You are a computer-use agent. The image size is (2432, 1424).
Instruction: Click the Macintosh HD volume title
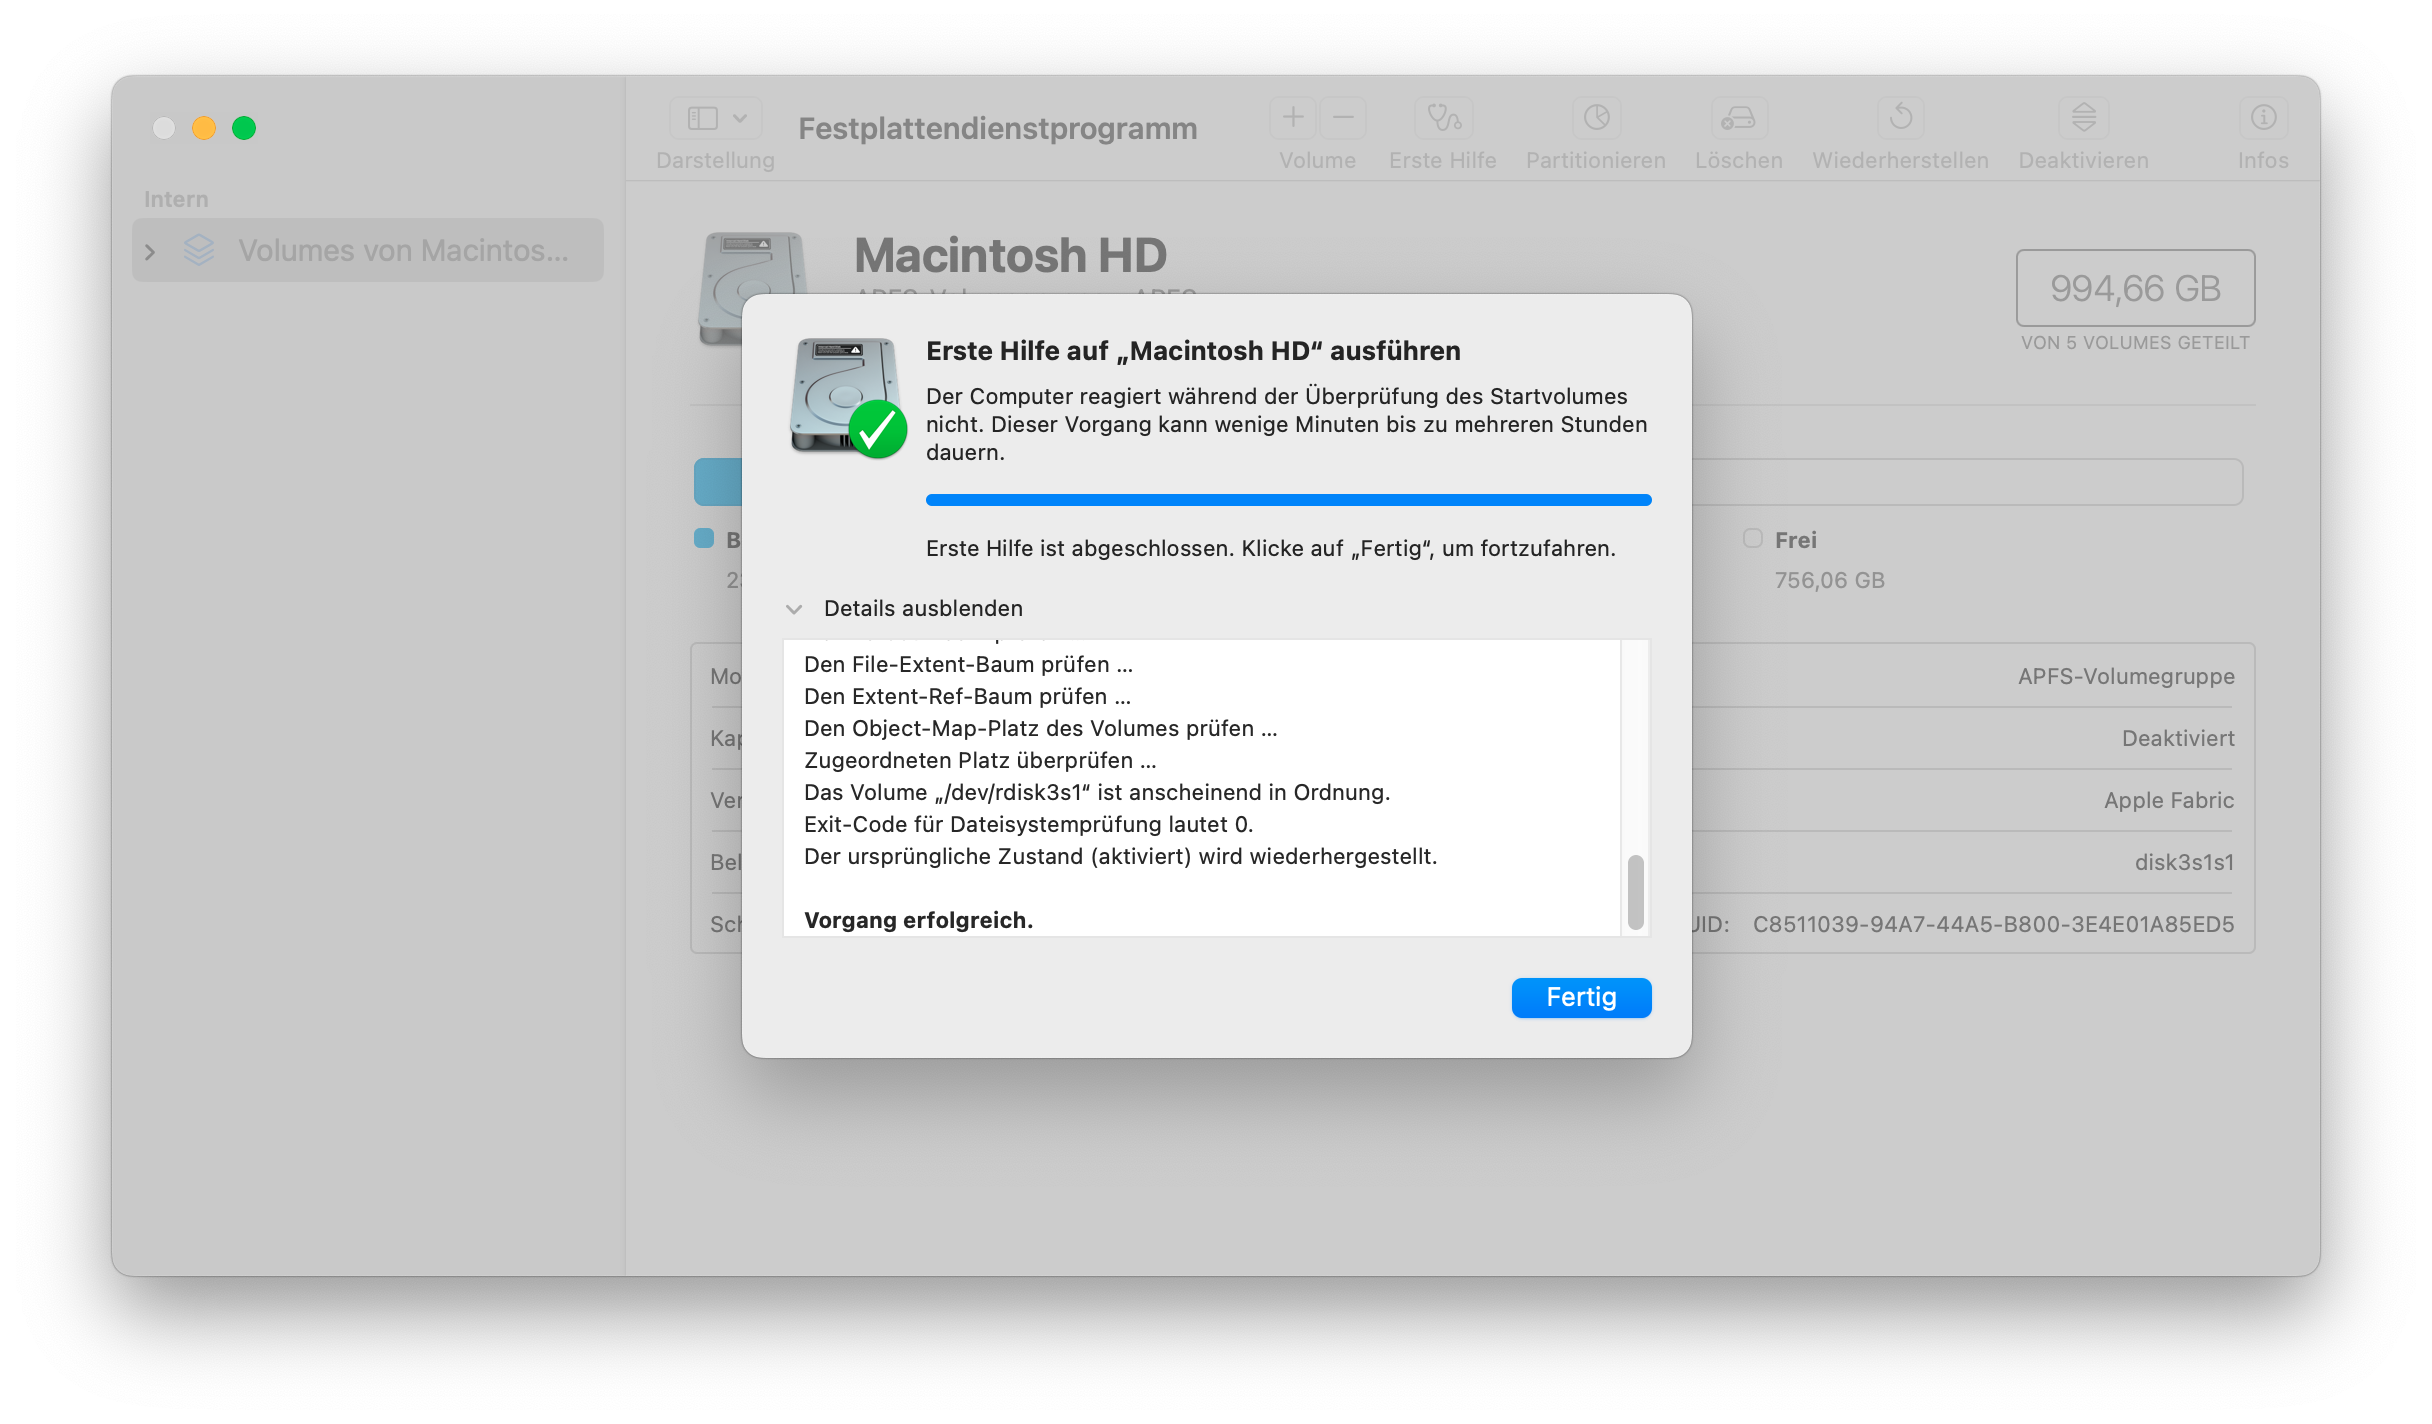[x=1010, y=256]
